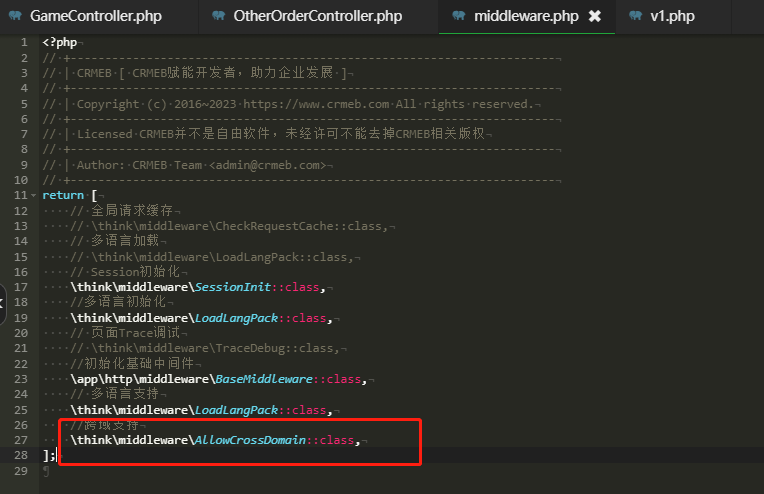Click the 'Session初始化' comment on line 16
The height and width of the screenshot is (494, 764).
coord(125,272)
